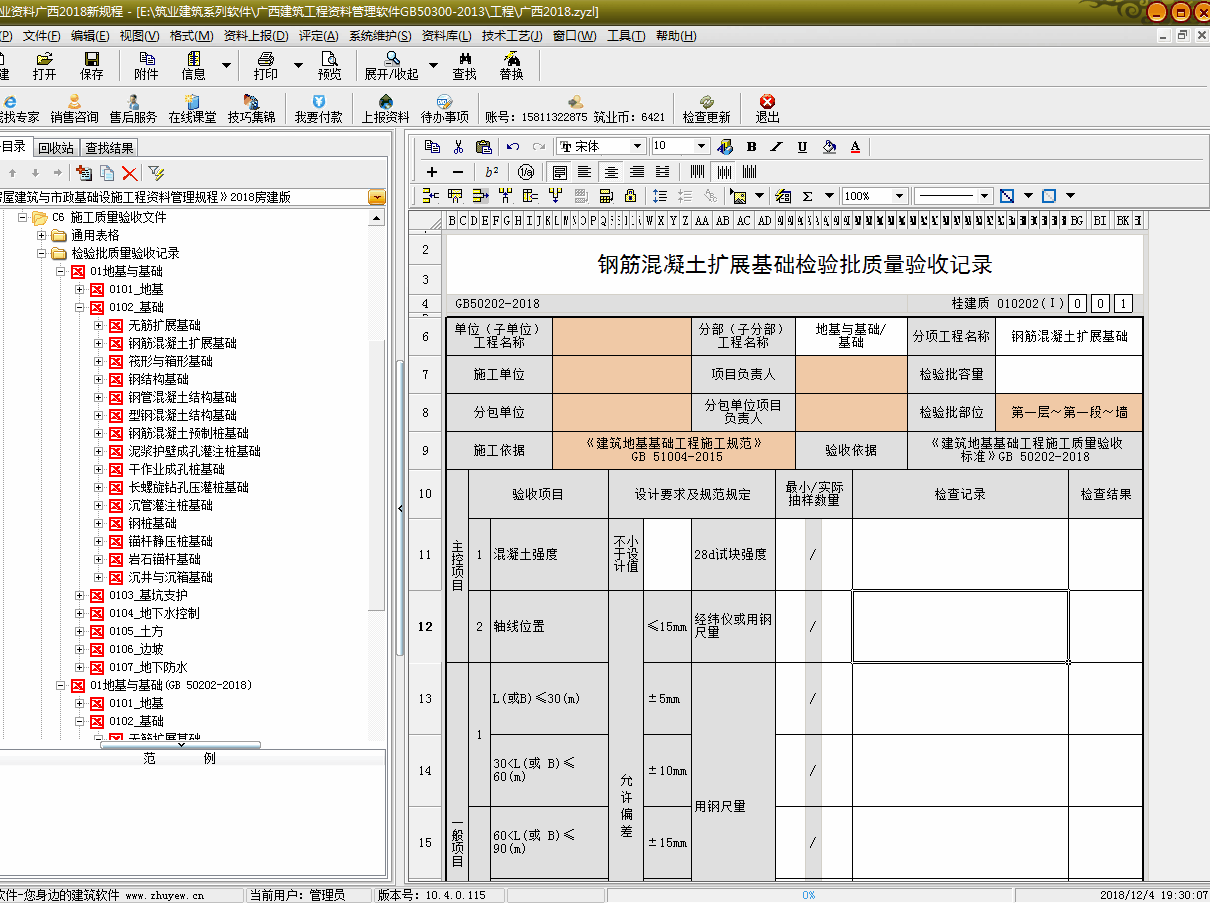The width and height of the screenshot is (1210, 903).
Task: Click 检查更新 check for updates
Action: [x=706, y=108]
